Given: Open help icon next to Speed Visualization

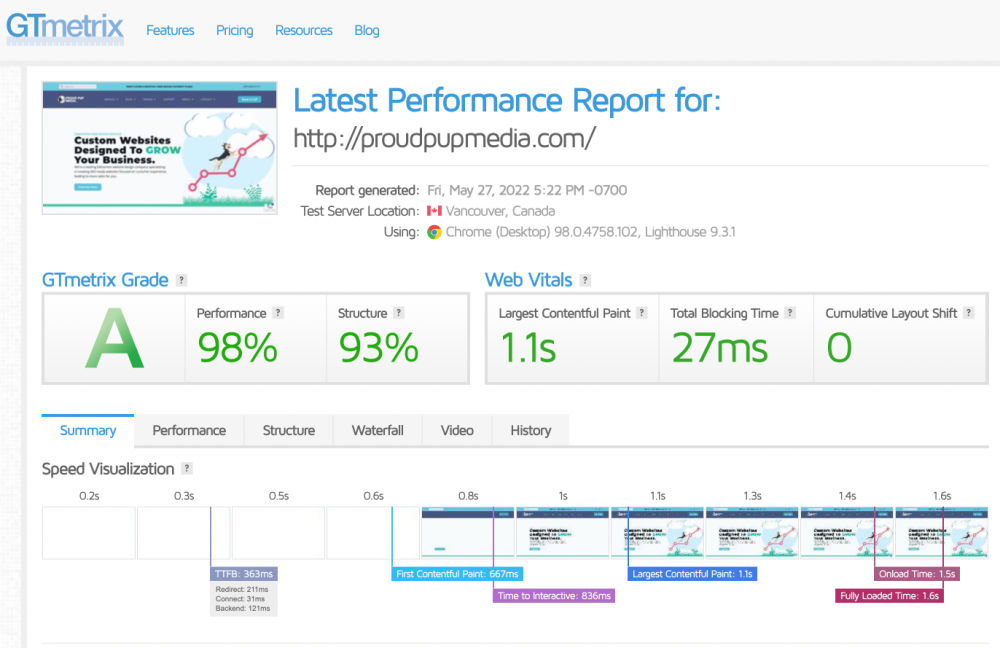Looking at the screenshot, I should coord(187,468).
